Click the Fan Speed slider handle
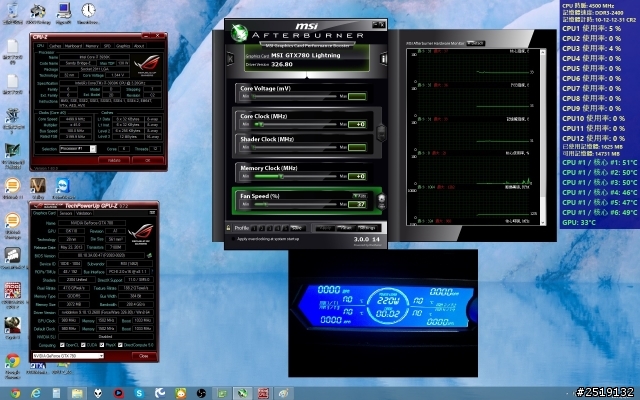The width and height of the screenshot is (640, 400). (267, 204)
